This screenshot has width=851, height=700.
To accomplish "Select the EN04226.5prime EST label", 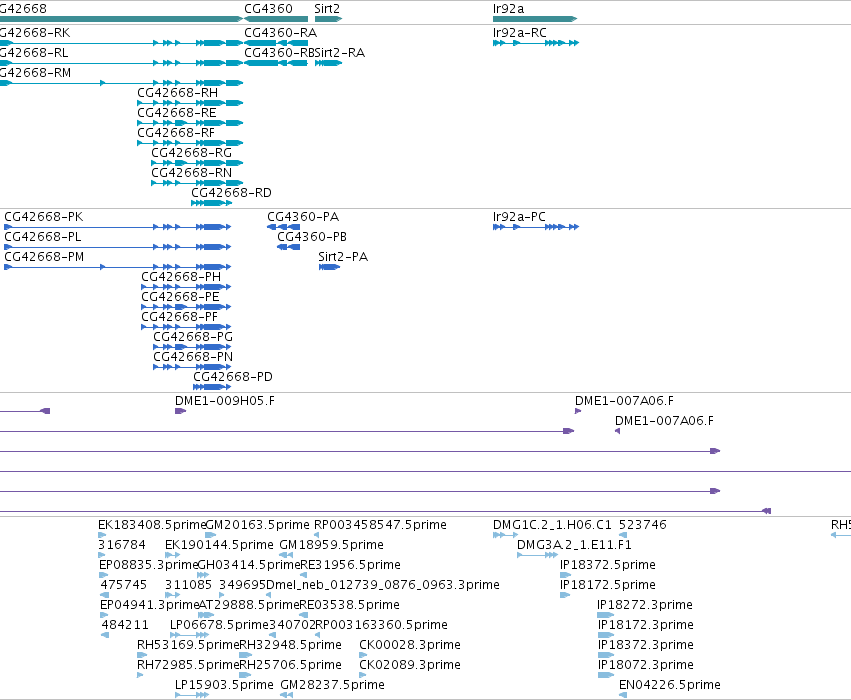I will (670, 686).
